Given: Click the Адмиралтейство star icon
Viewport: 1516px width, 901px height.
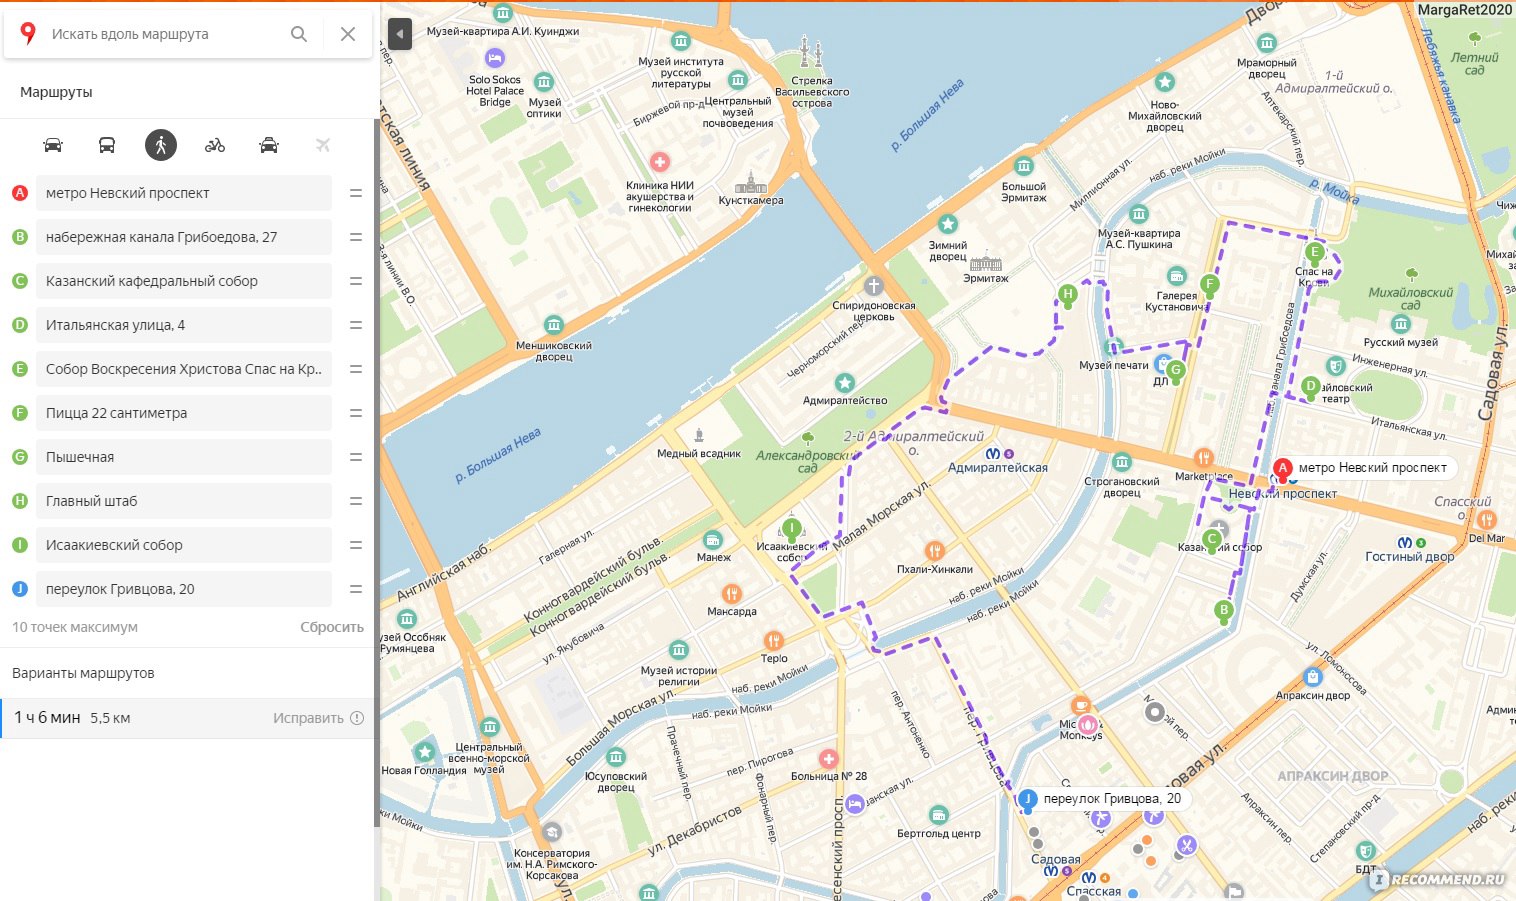Looking at the screenshot, I should tap(845, 383).
